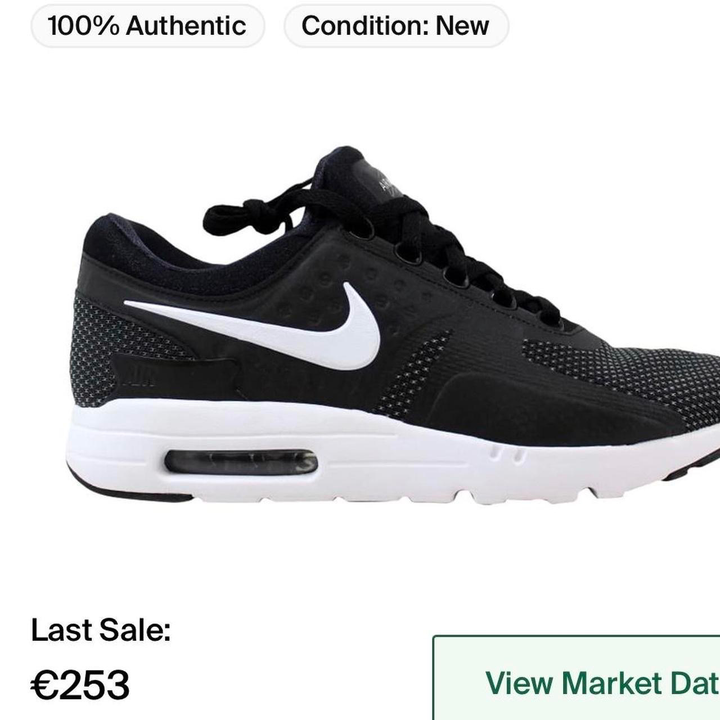Open the sneaker product image

[395, 326]
